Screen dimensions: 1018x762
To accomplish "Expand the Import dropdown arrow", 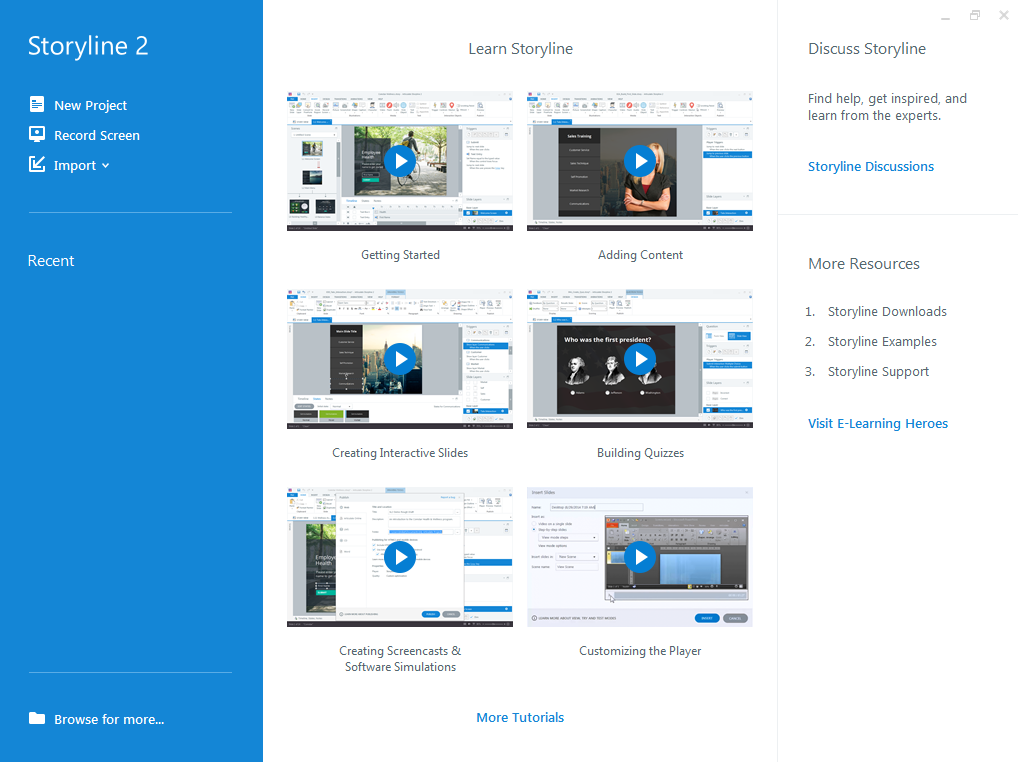I will [105, 166].
